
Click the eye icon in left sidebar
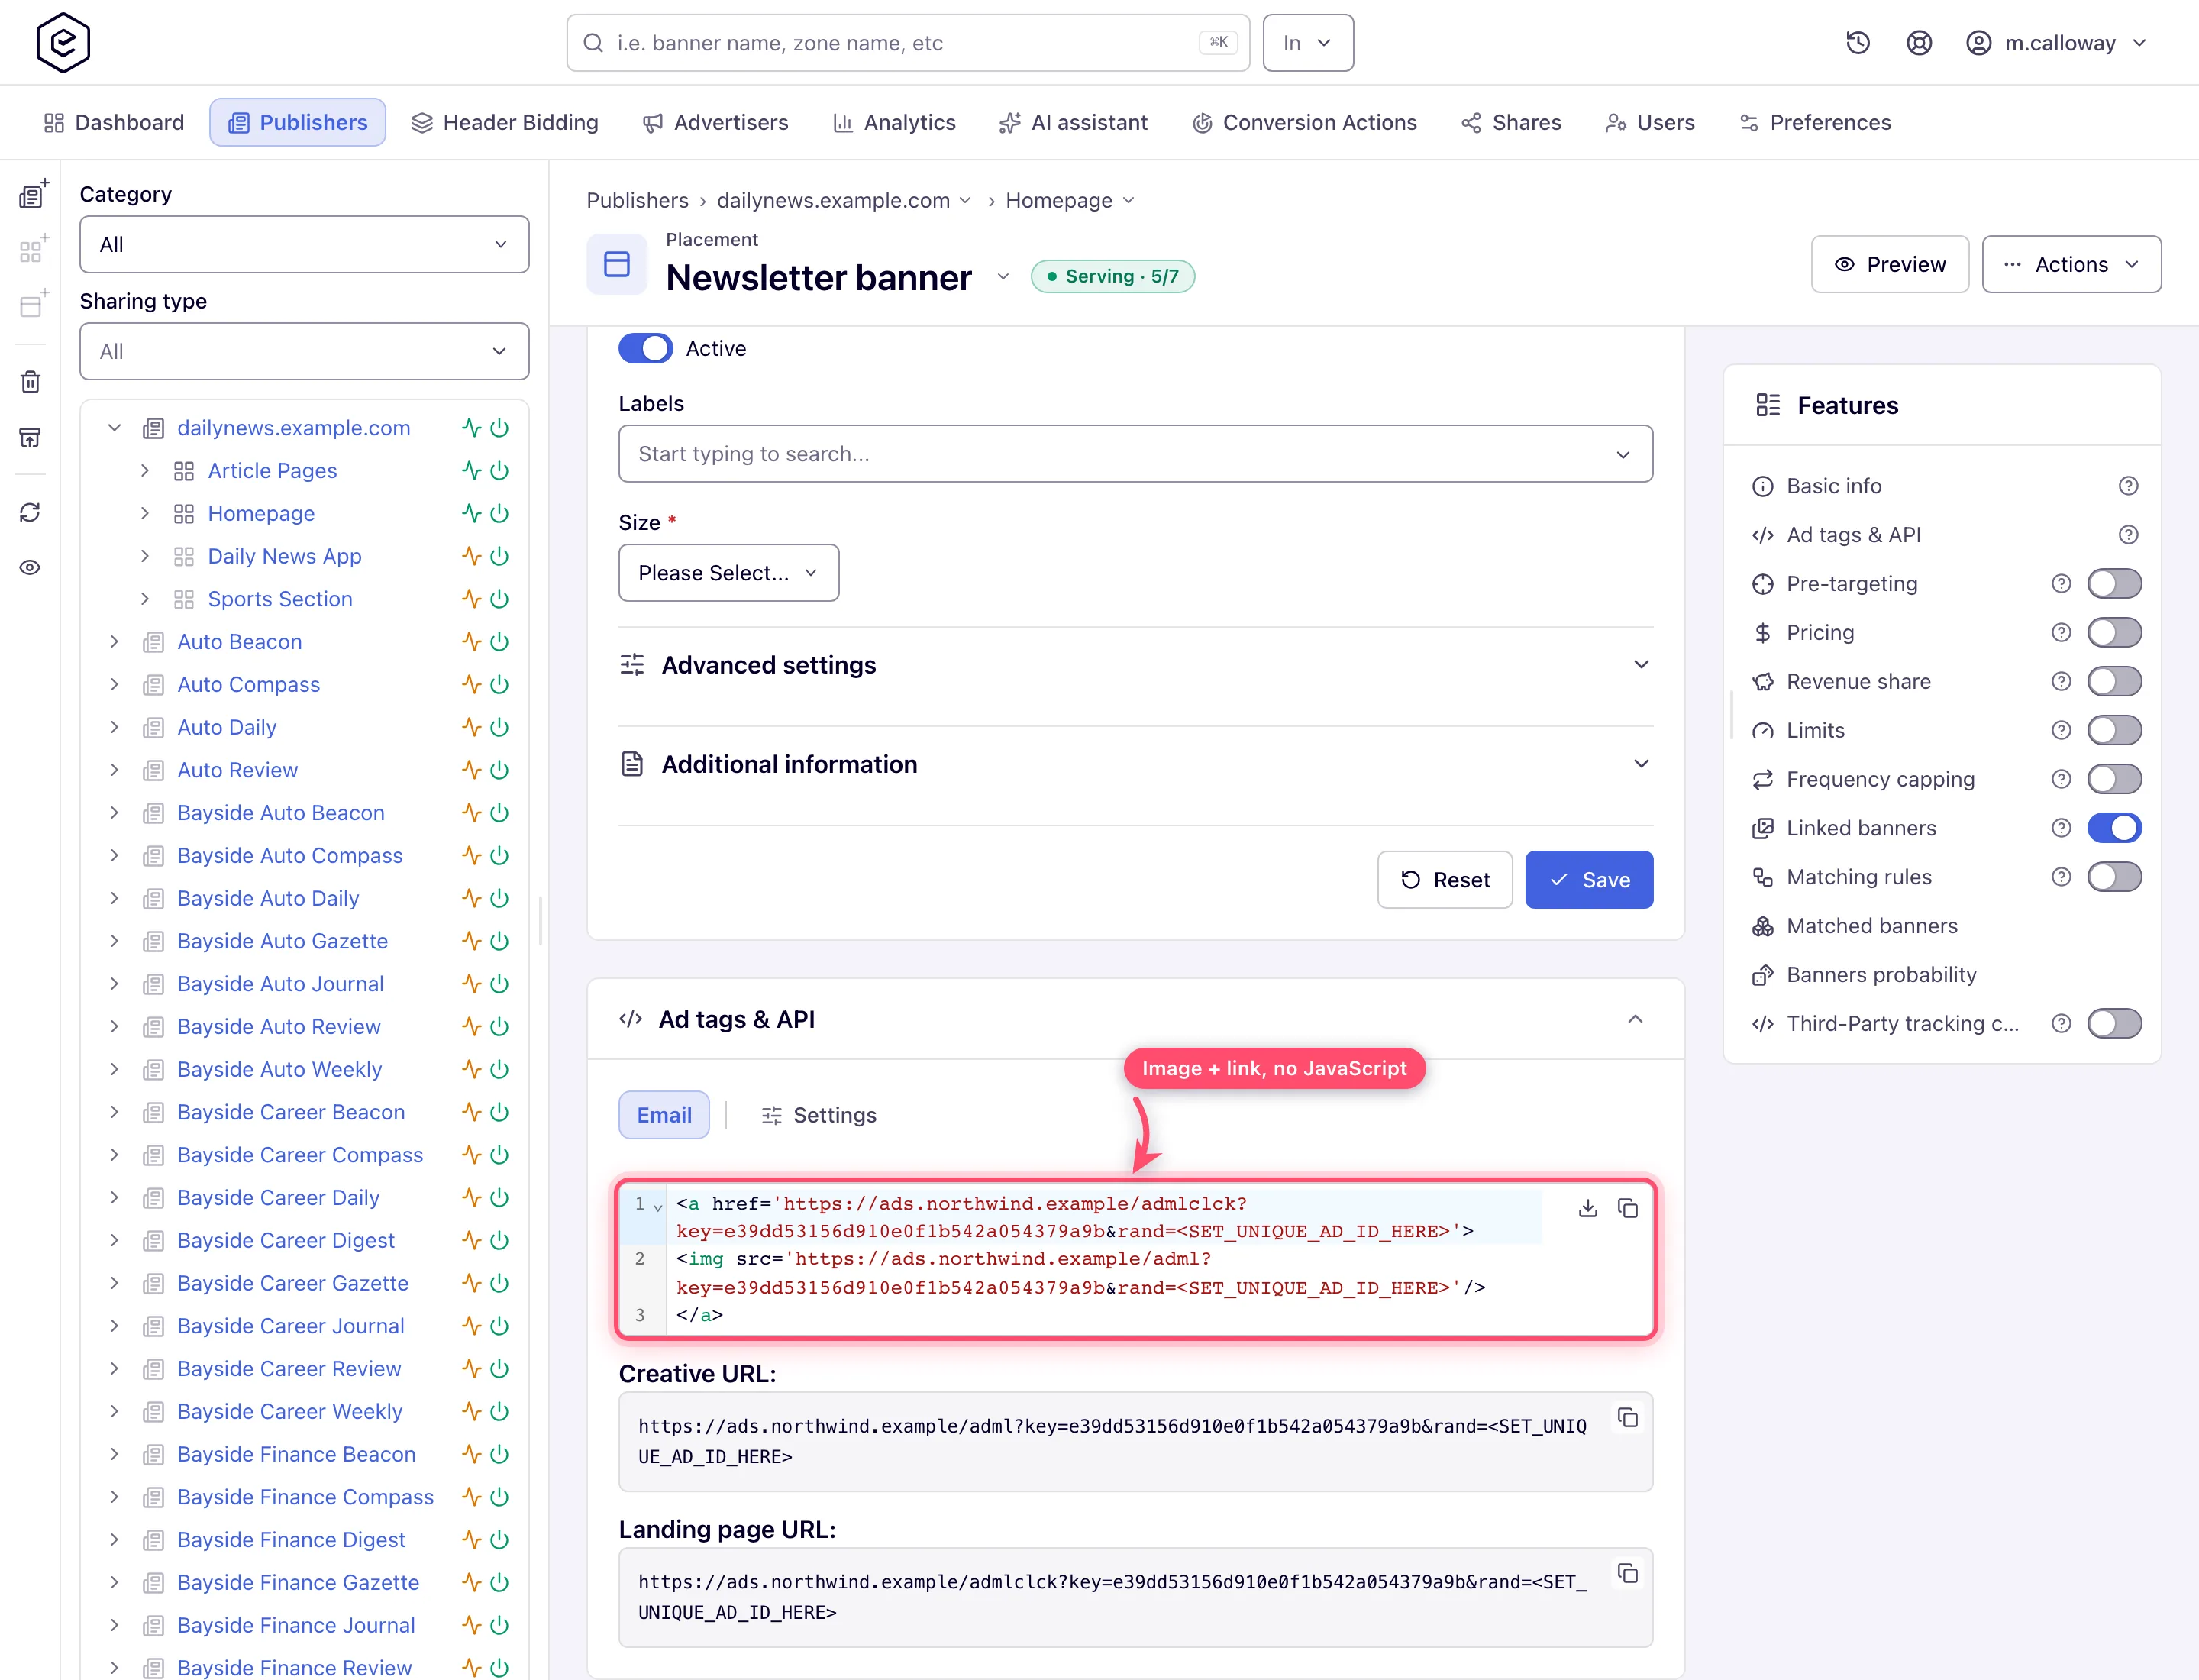pos(30,567)
